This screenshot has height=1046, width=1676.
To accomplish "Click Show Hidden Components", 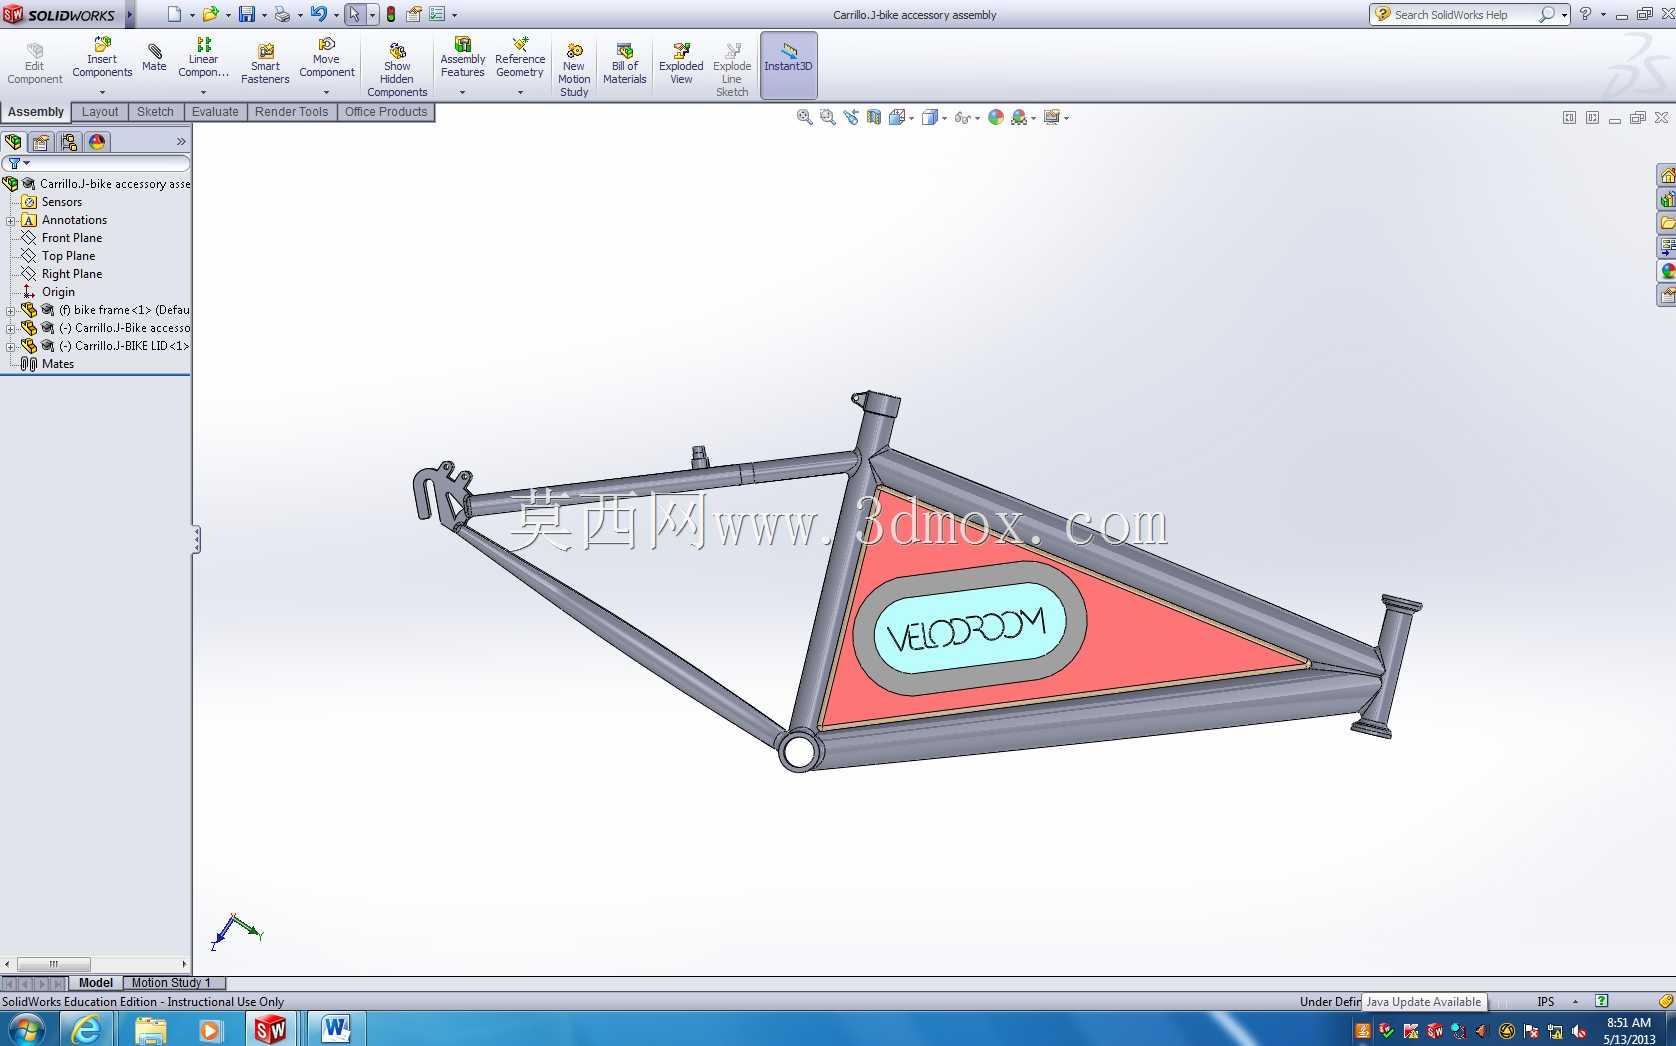I will pos(397,70).
